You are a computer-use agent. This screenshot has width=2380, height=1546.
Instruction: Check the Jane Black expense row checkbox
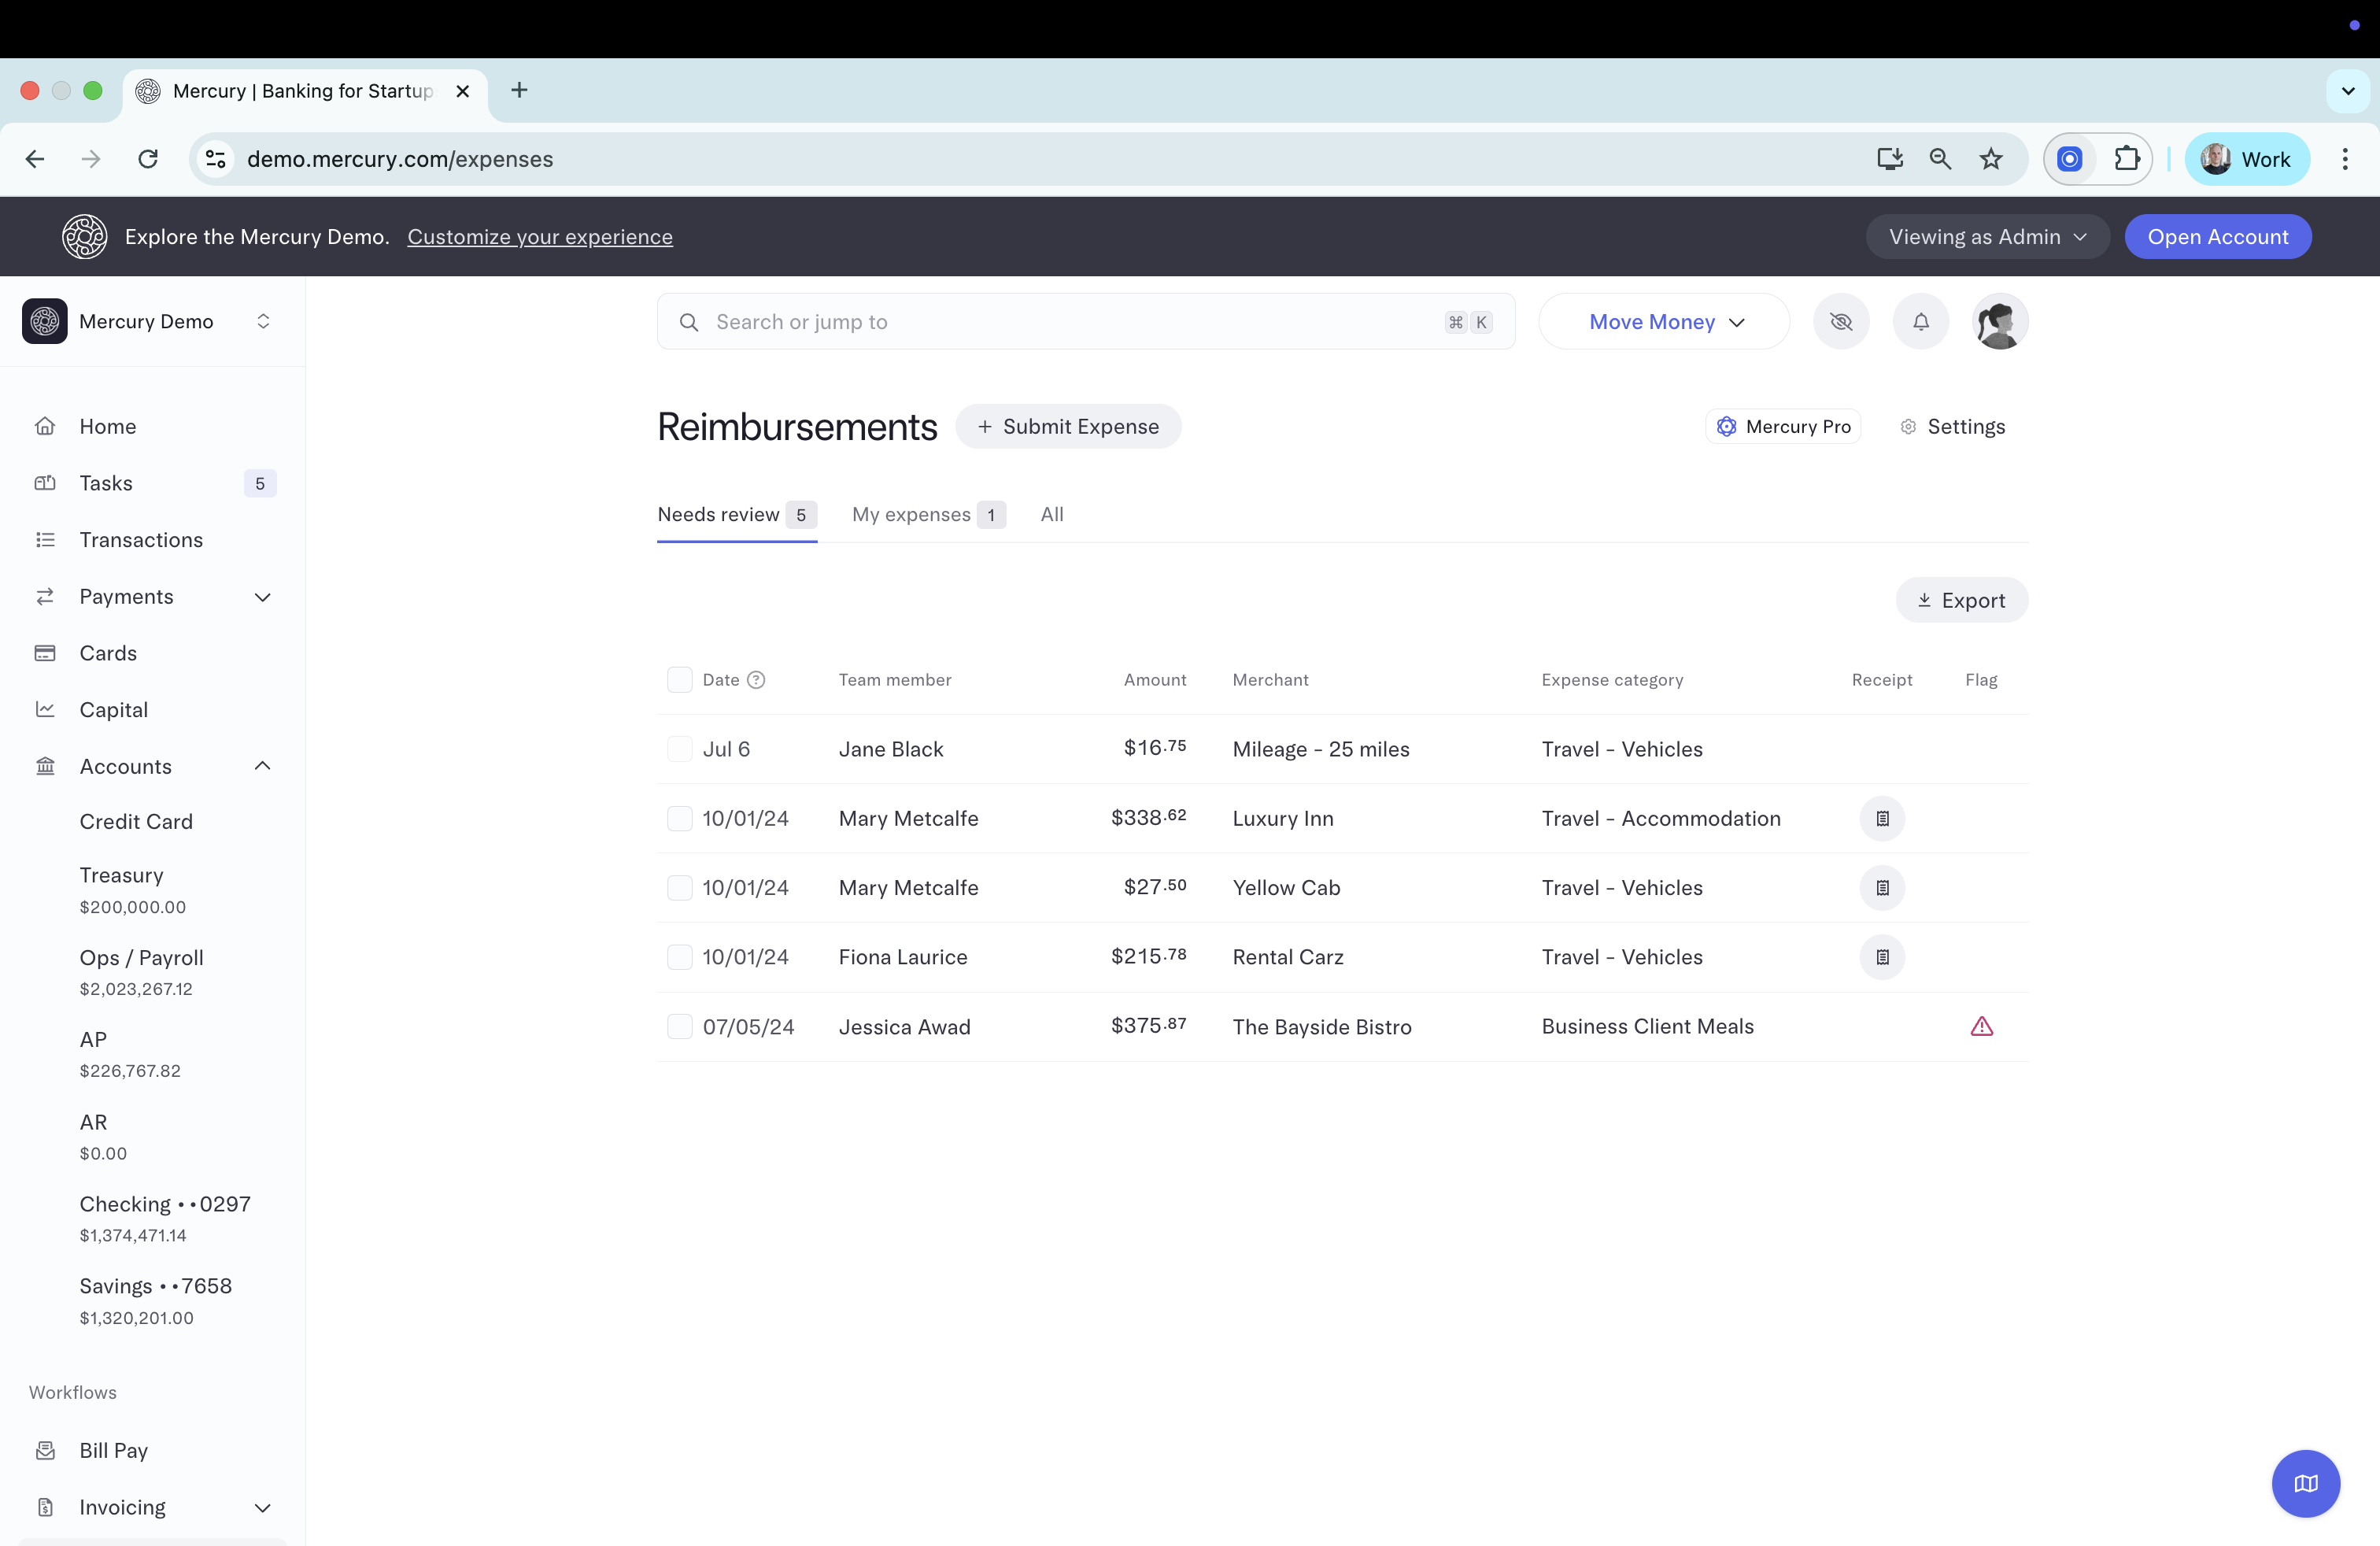(679, 749)
